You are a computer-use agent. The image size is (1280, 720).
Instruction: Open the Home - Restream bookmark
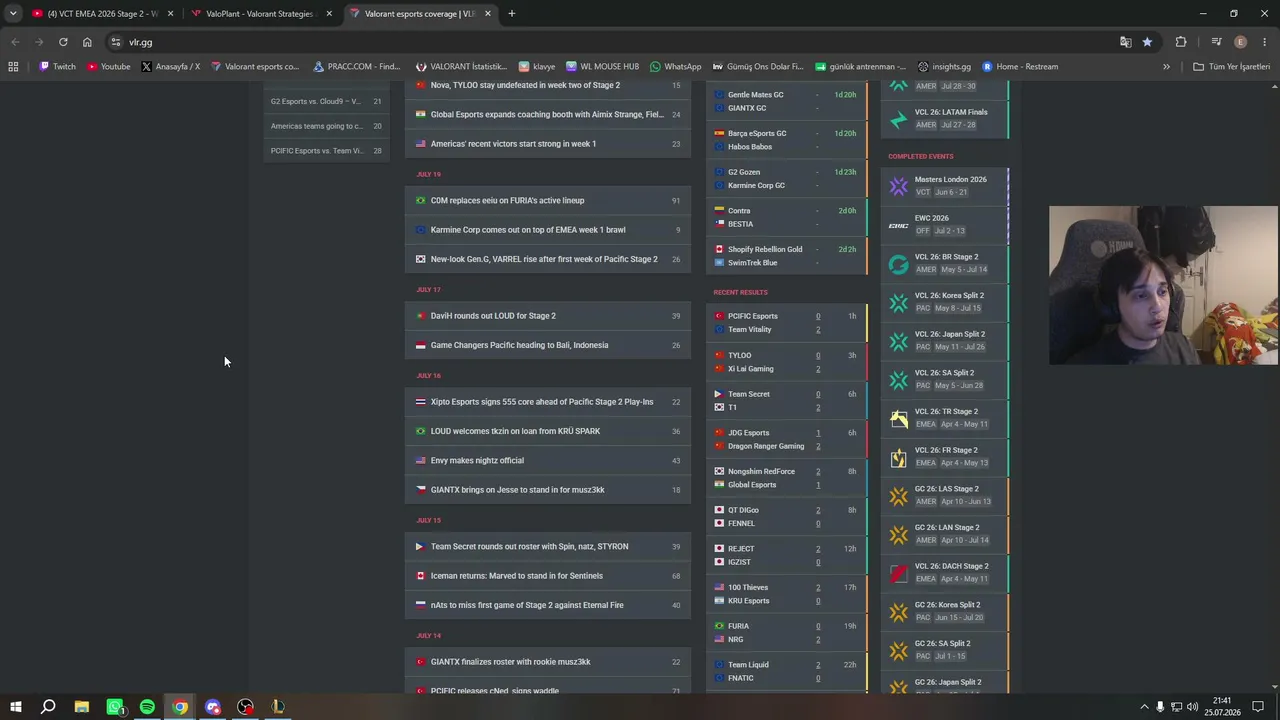tap(1020, 67)
